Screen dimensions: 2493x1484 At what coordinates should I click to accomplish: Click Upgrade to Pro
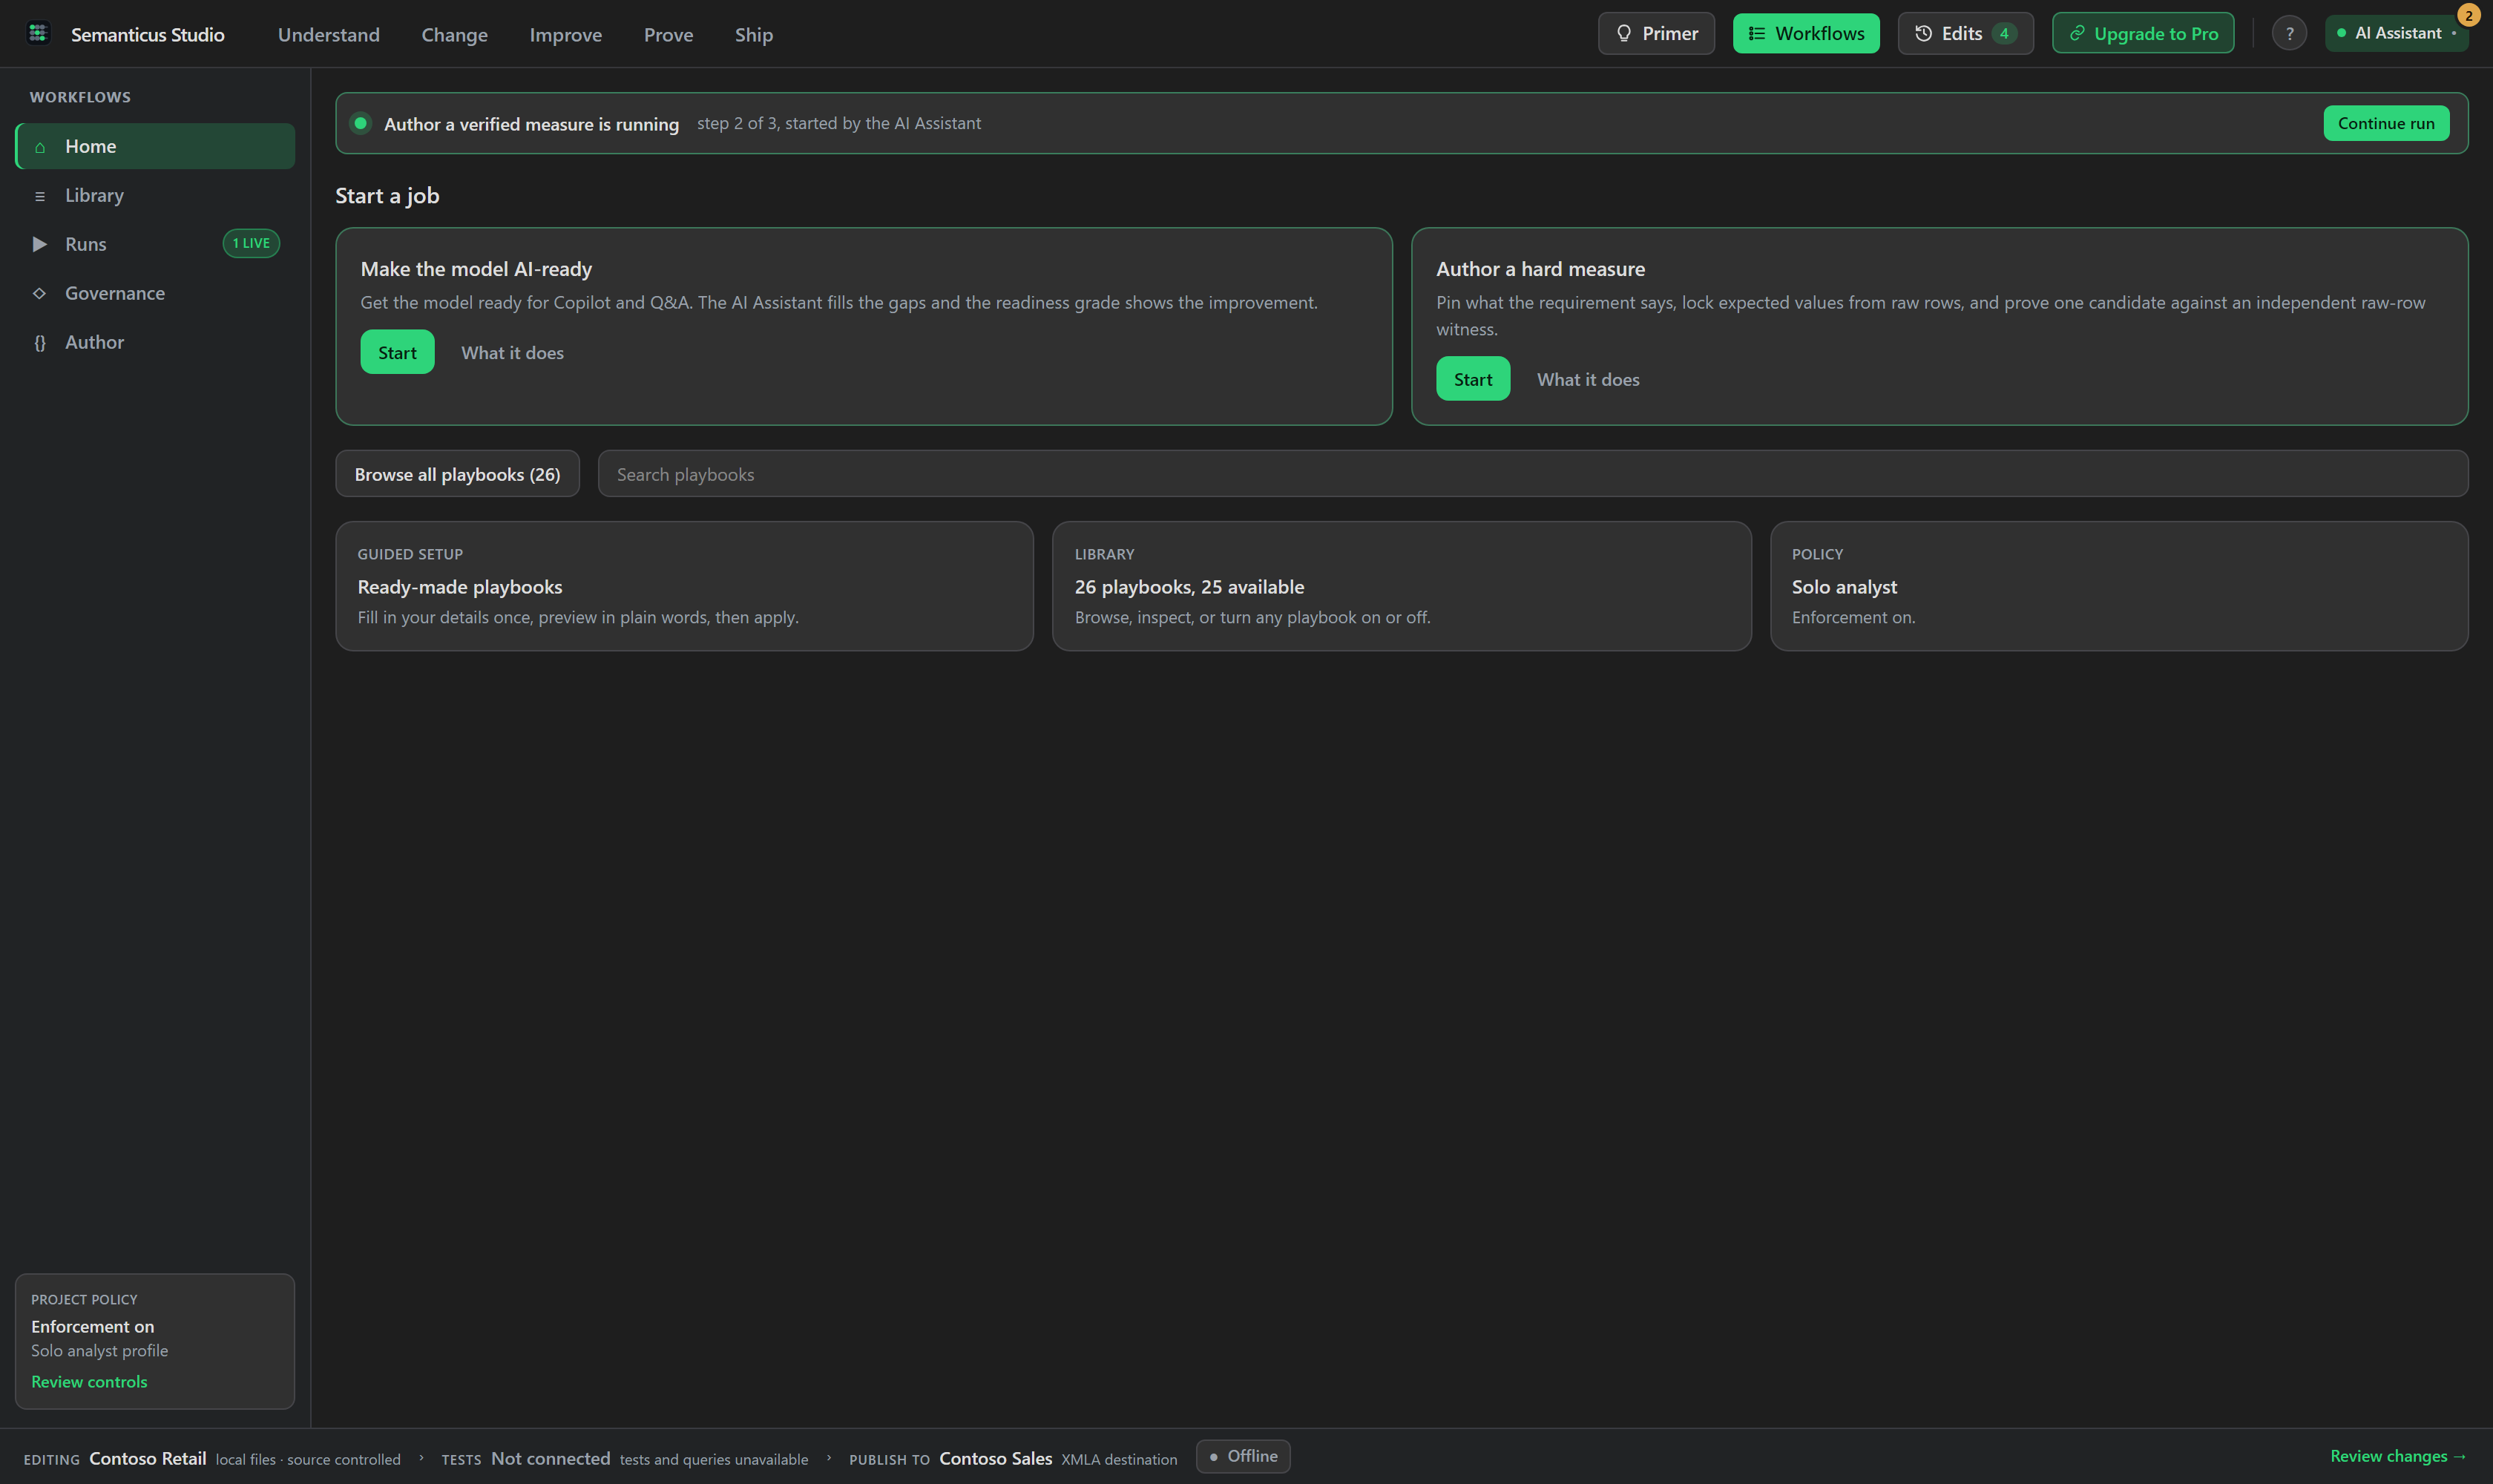(2143, 34)
